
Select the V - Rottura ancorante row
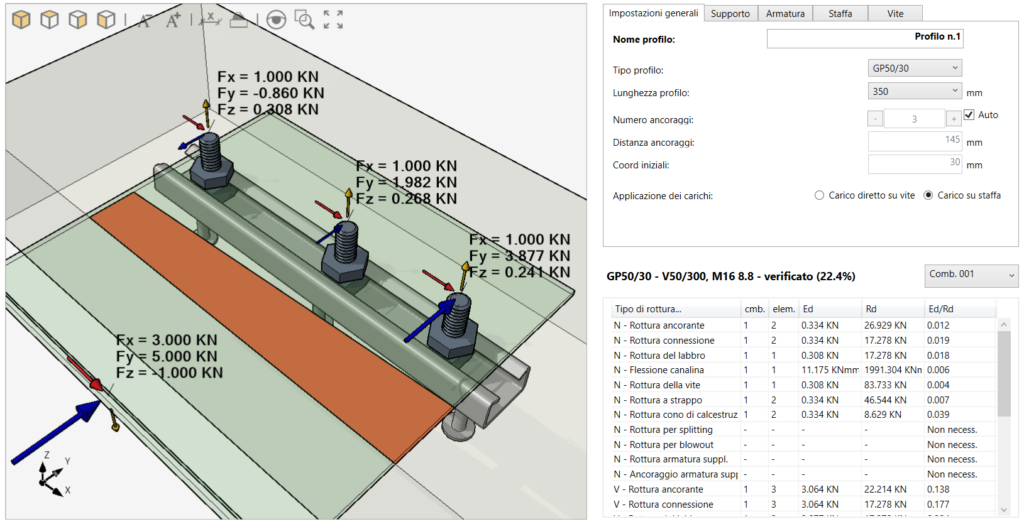[803, 489]
